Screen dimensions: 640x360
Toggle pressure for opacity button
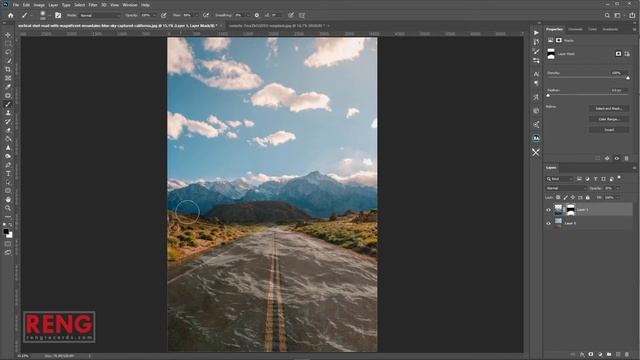164,15
